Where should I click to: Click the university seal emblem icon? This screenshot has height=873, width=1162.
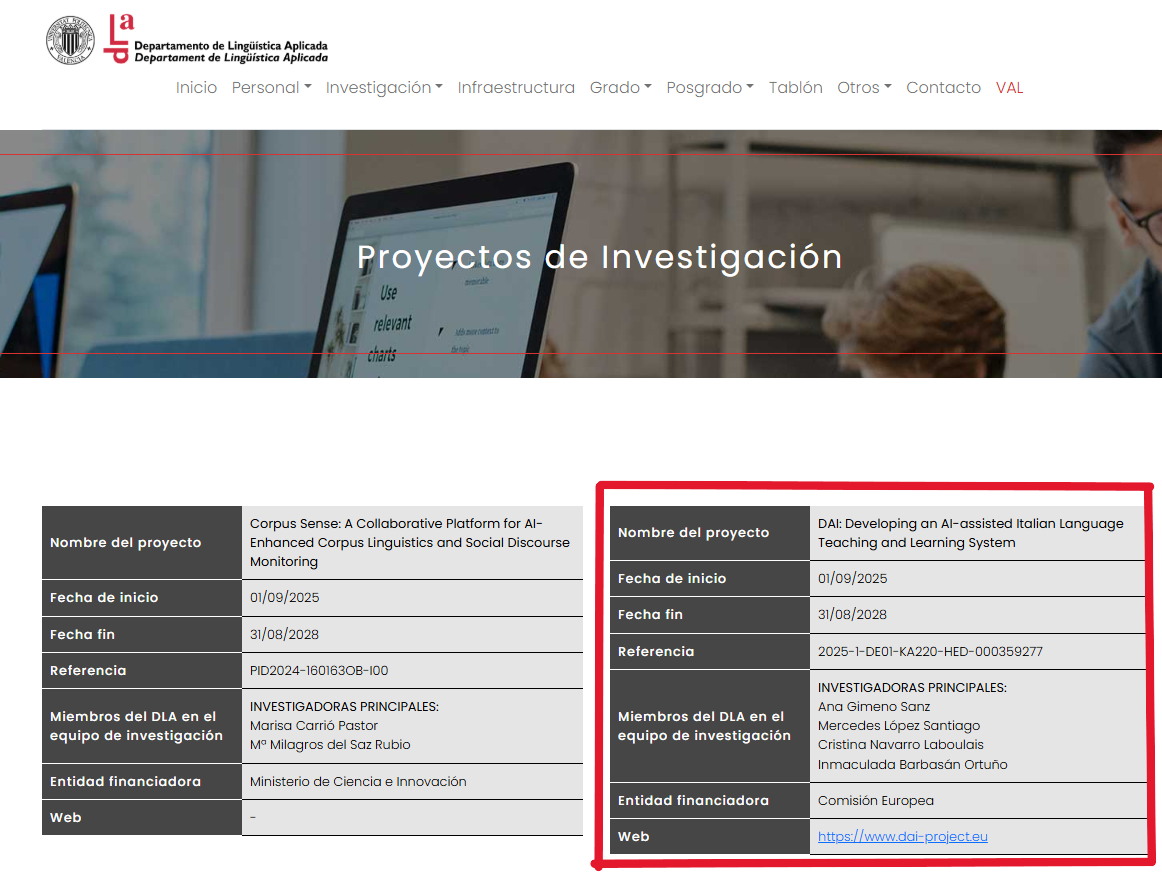pos(70,41)
